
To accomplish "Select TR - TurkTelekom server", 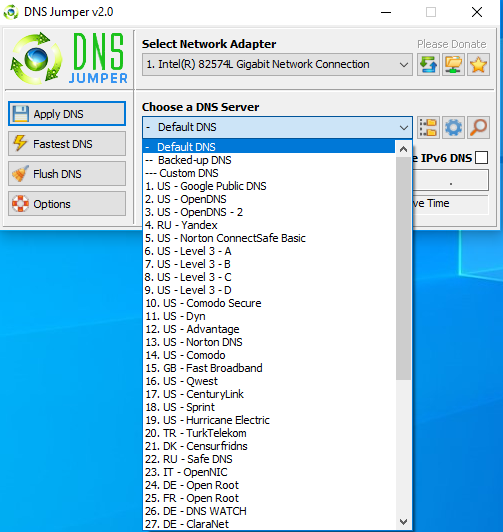I will pos(269,433).
